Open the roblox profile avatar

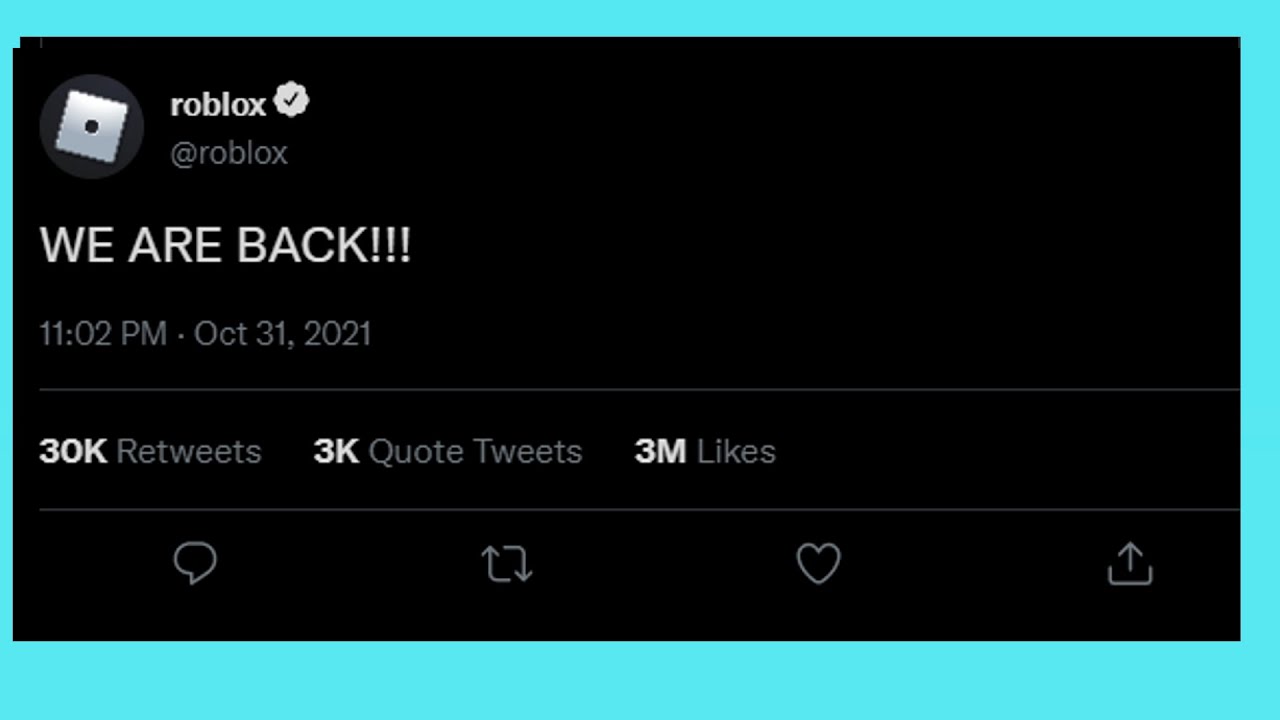pos(91,127)
